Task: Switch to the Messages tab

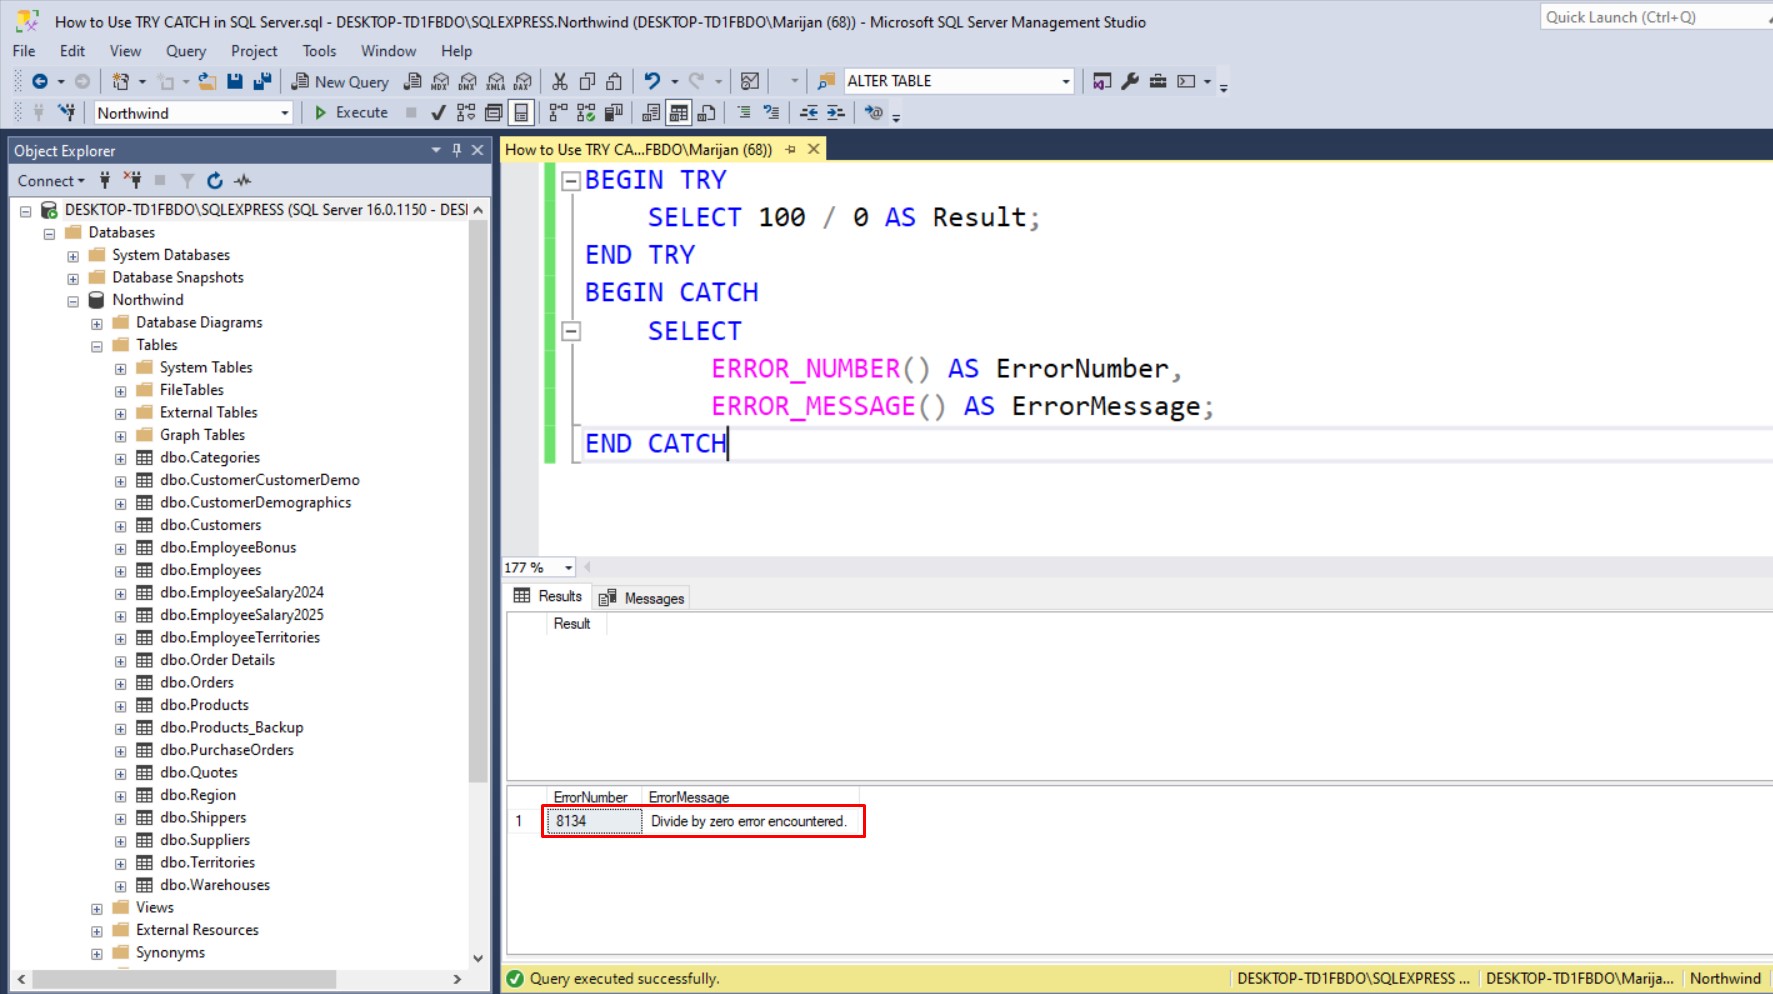Action: 643,598
